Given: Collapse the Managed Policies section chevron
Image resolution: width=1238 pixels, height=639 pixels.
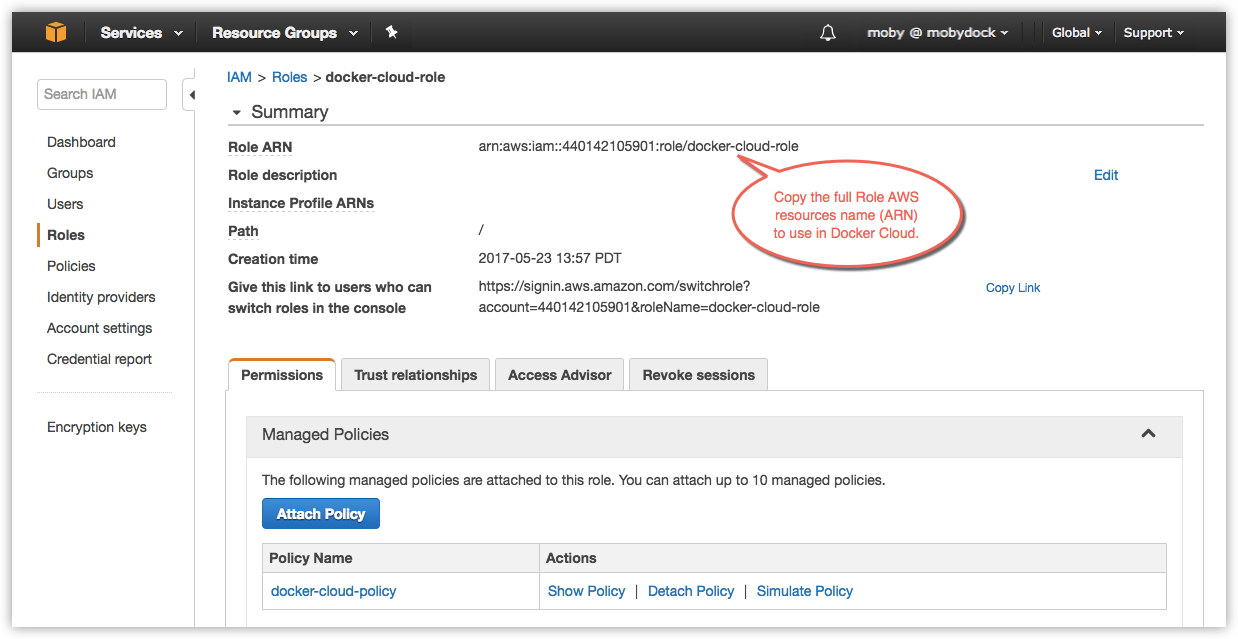Looking at the screenshot, I should click(x=1148, y=434).
